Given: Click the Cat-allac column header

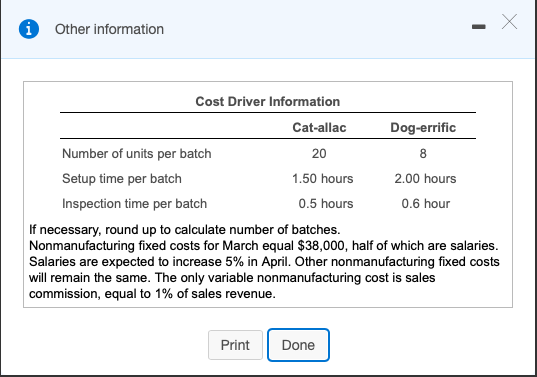Looking at the screenshot, I should click(x=319, y=127).
